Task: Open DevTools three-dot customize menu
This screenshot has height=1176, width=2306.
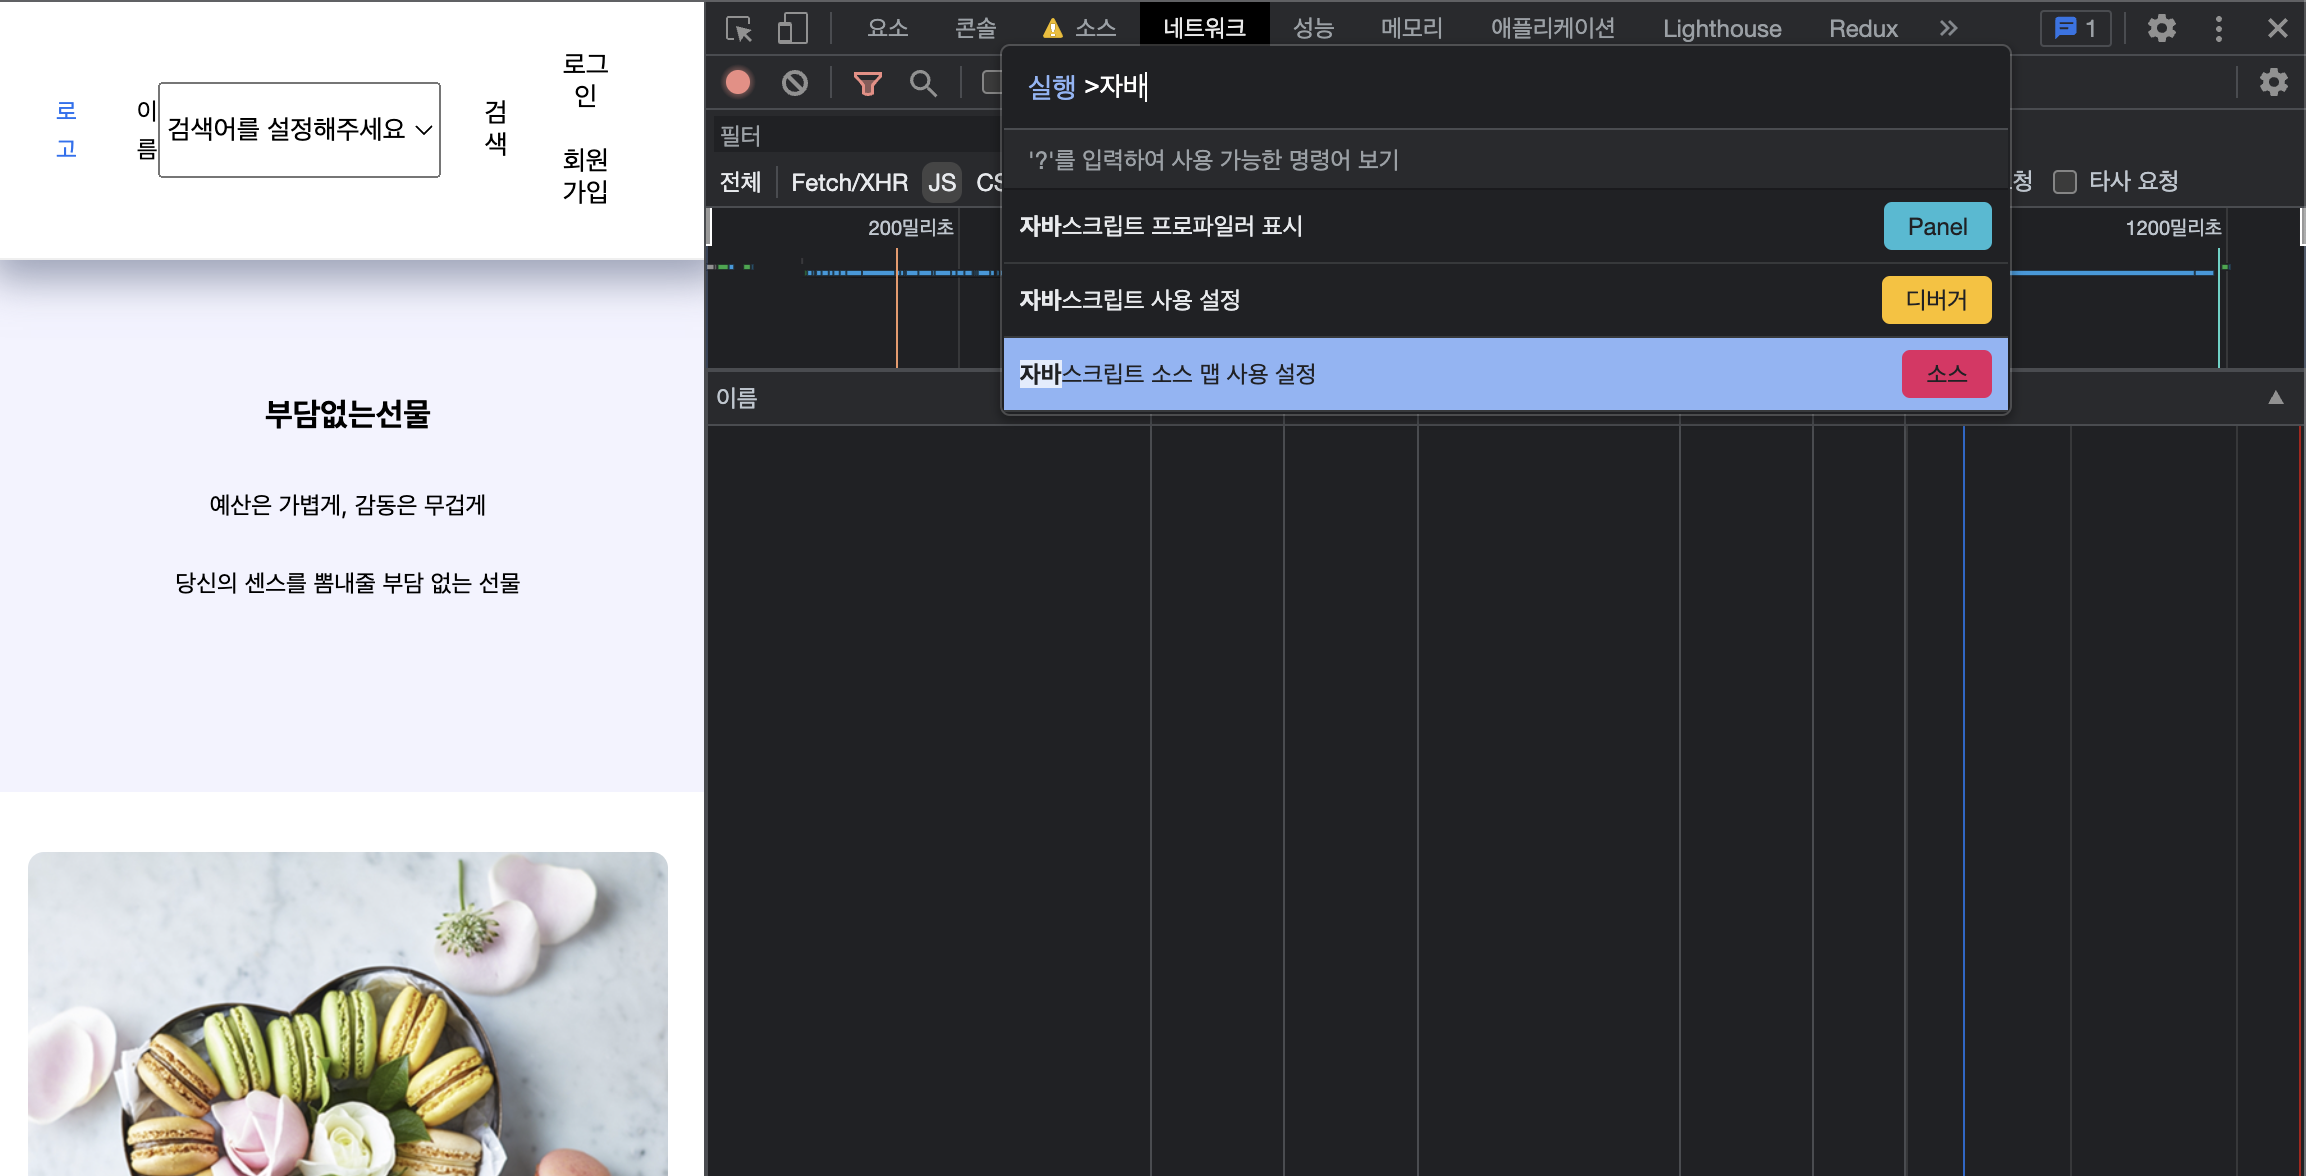Action: point(2218,28)
